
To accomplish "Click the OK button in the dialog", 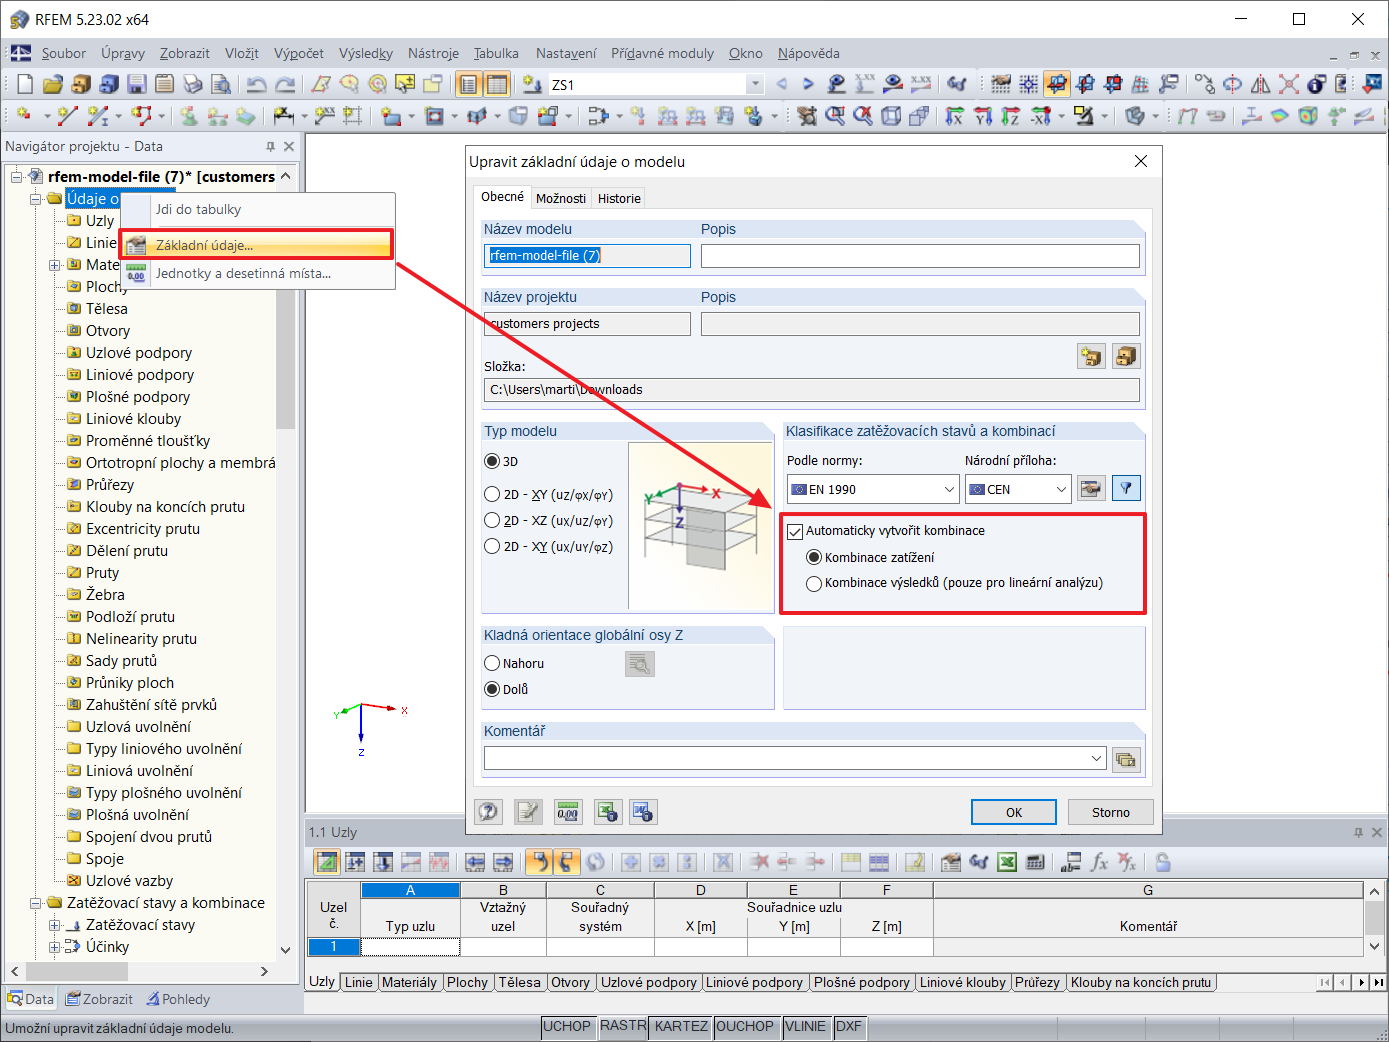I will (1013, 812).
